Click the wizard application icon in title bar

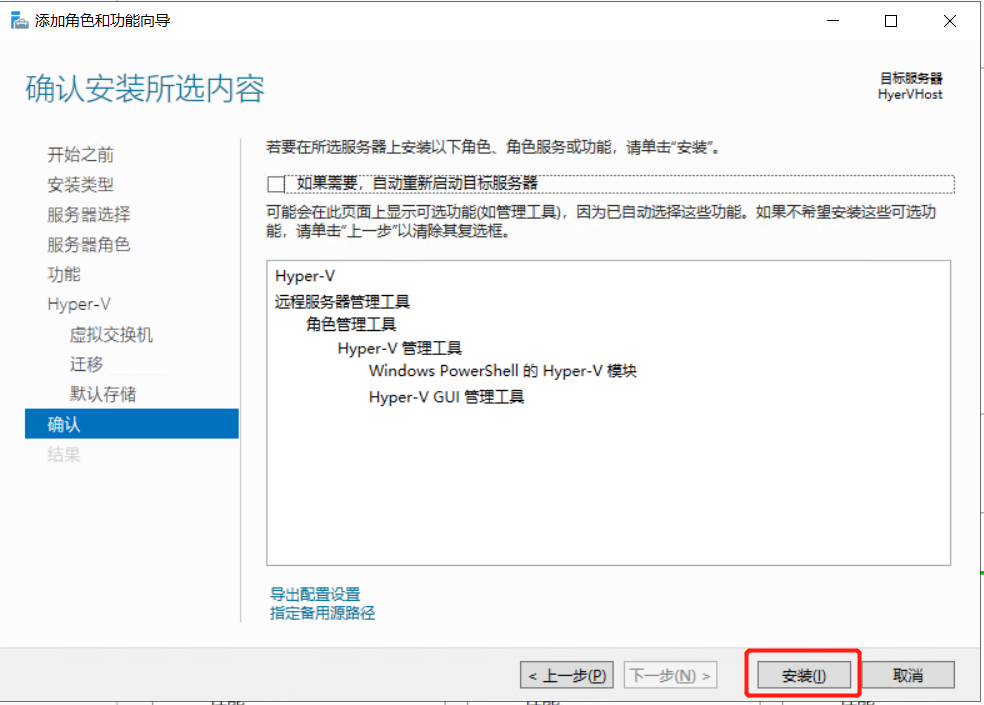pos(18,20)
